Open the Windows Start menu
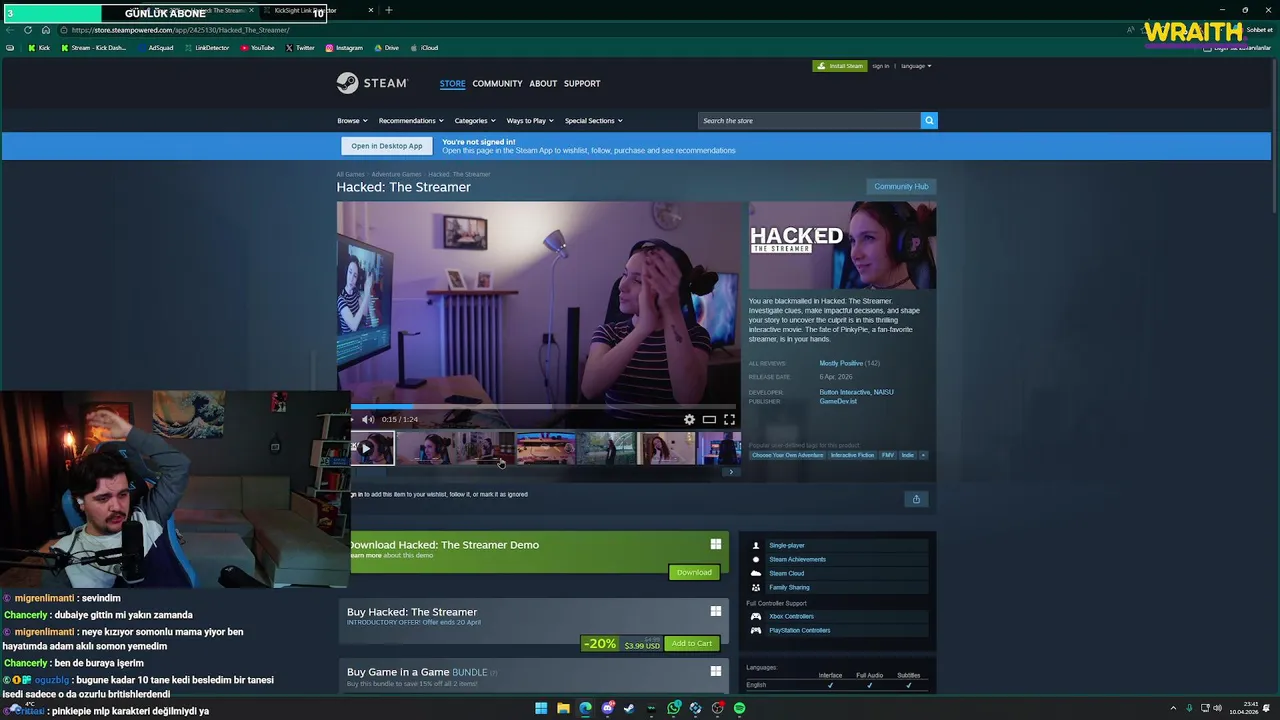The image size is (1280, 720). pyautogui.click(x=541, y=708)
